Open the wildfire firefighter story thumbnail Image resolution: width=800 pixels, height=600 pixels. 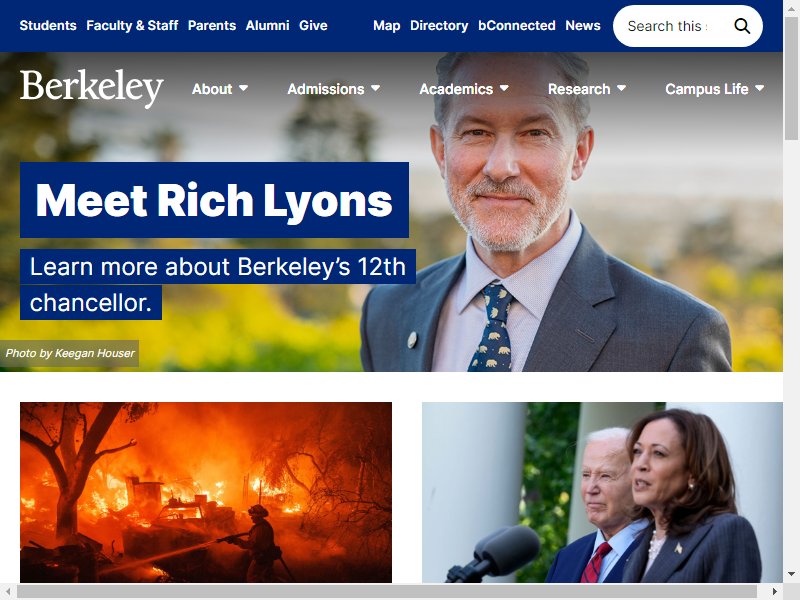coord(206,492)
